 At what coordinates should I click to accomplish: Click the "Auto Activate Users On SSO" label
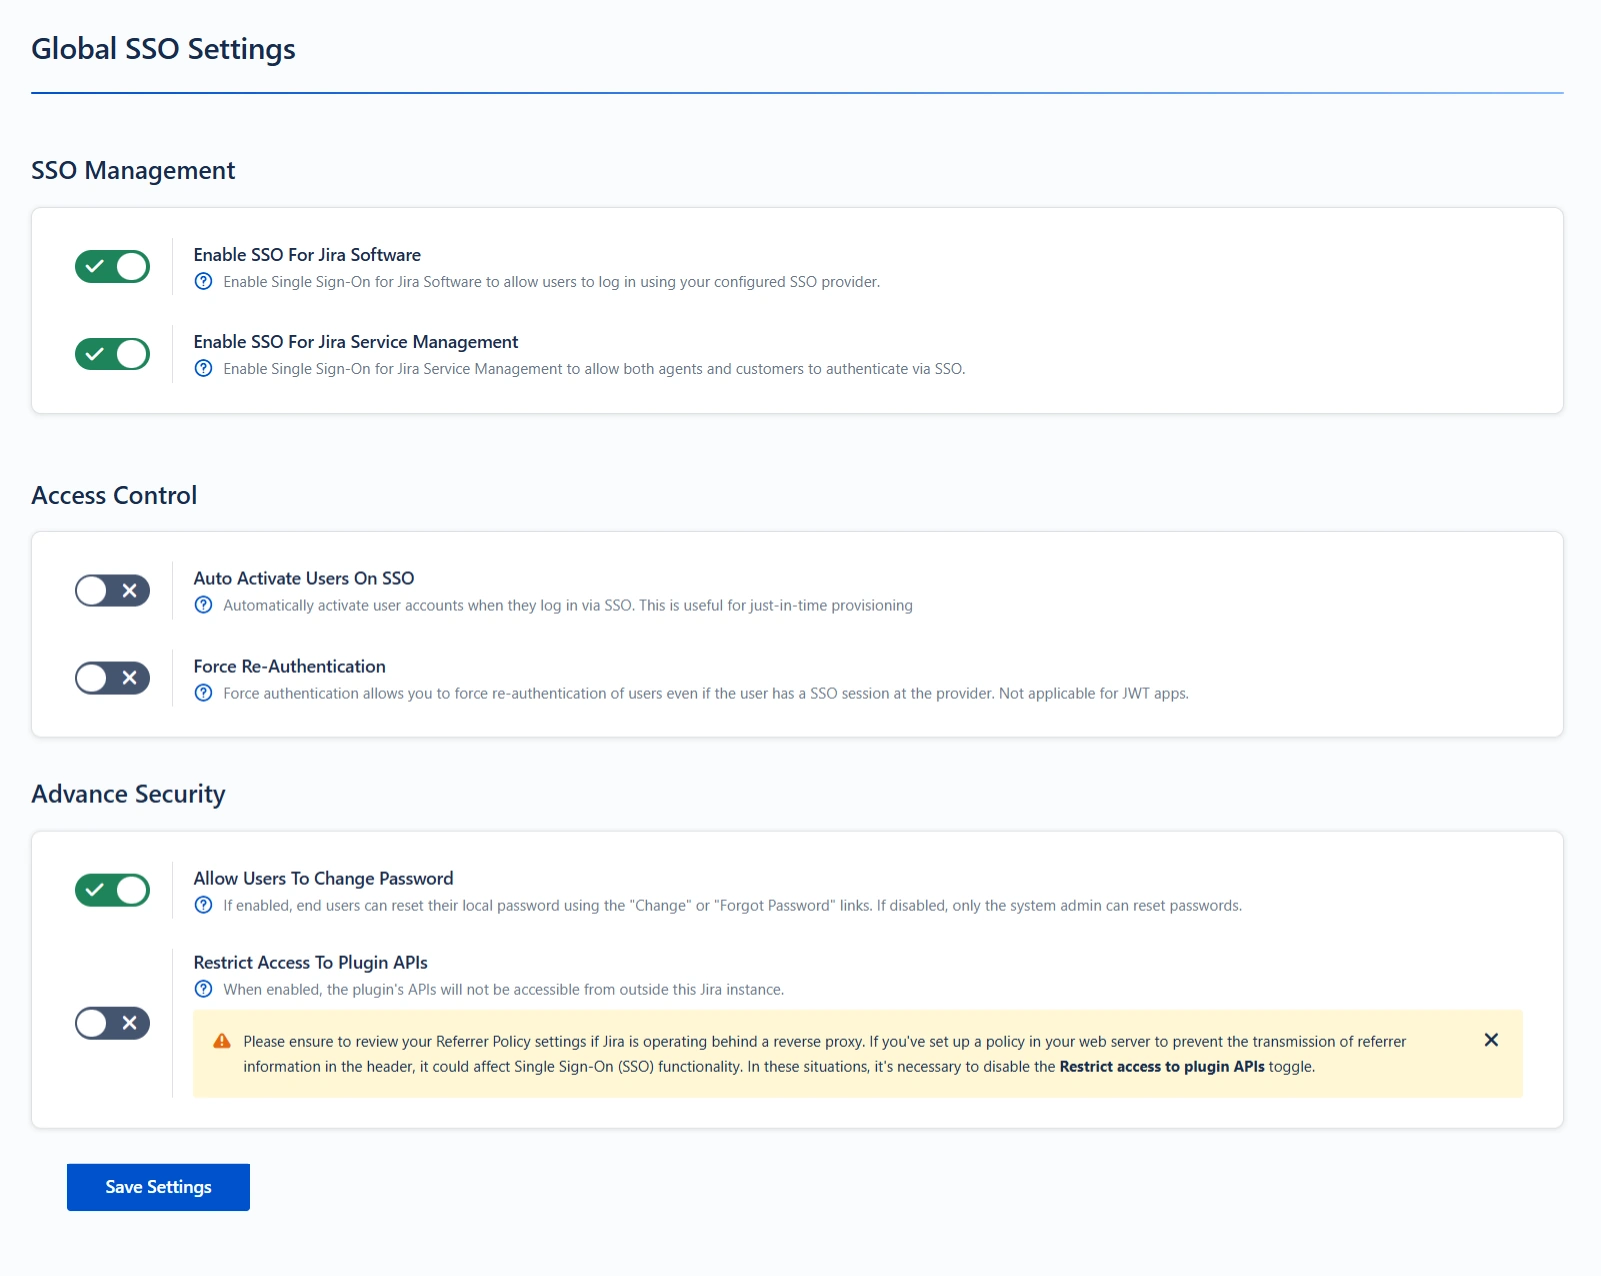click(x=304, y=578)
